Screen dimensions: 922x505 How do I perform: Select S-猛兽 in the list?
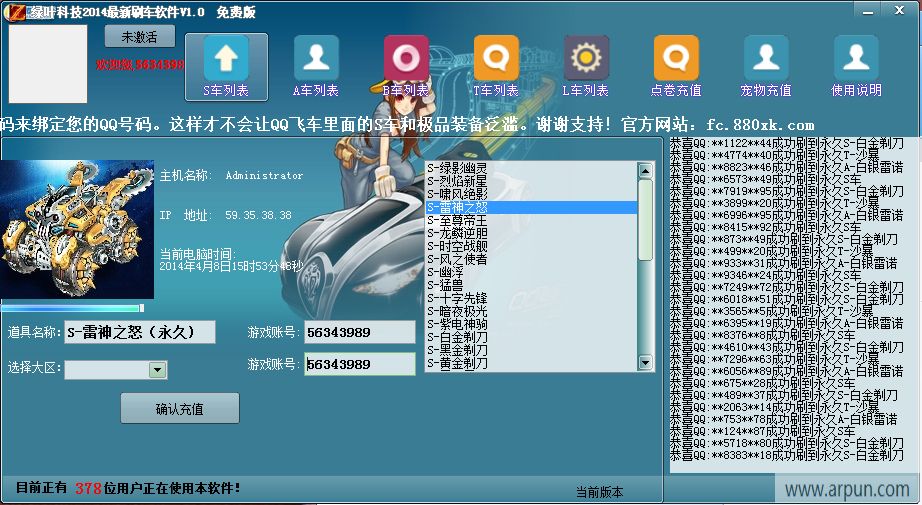tap(532, 286)
